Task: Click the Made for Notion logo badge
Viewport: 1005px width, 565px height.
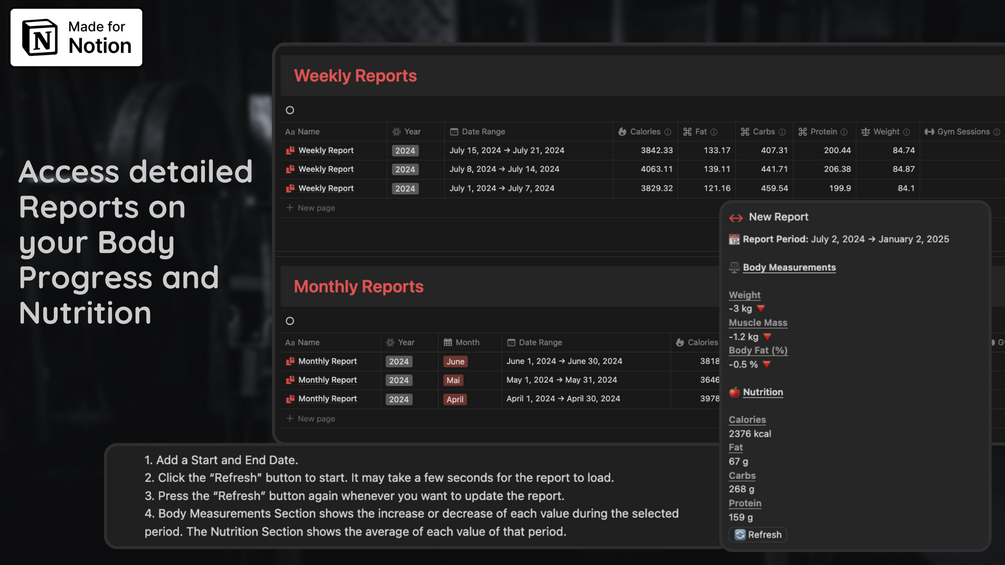Action: click(76, 37)
